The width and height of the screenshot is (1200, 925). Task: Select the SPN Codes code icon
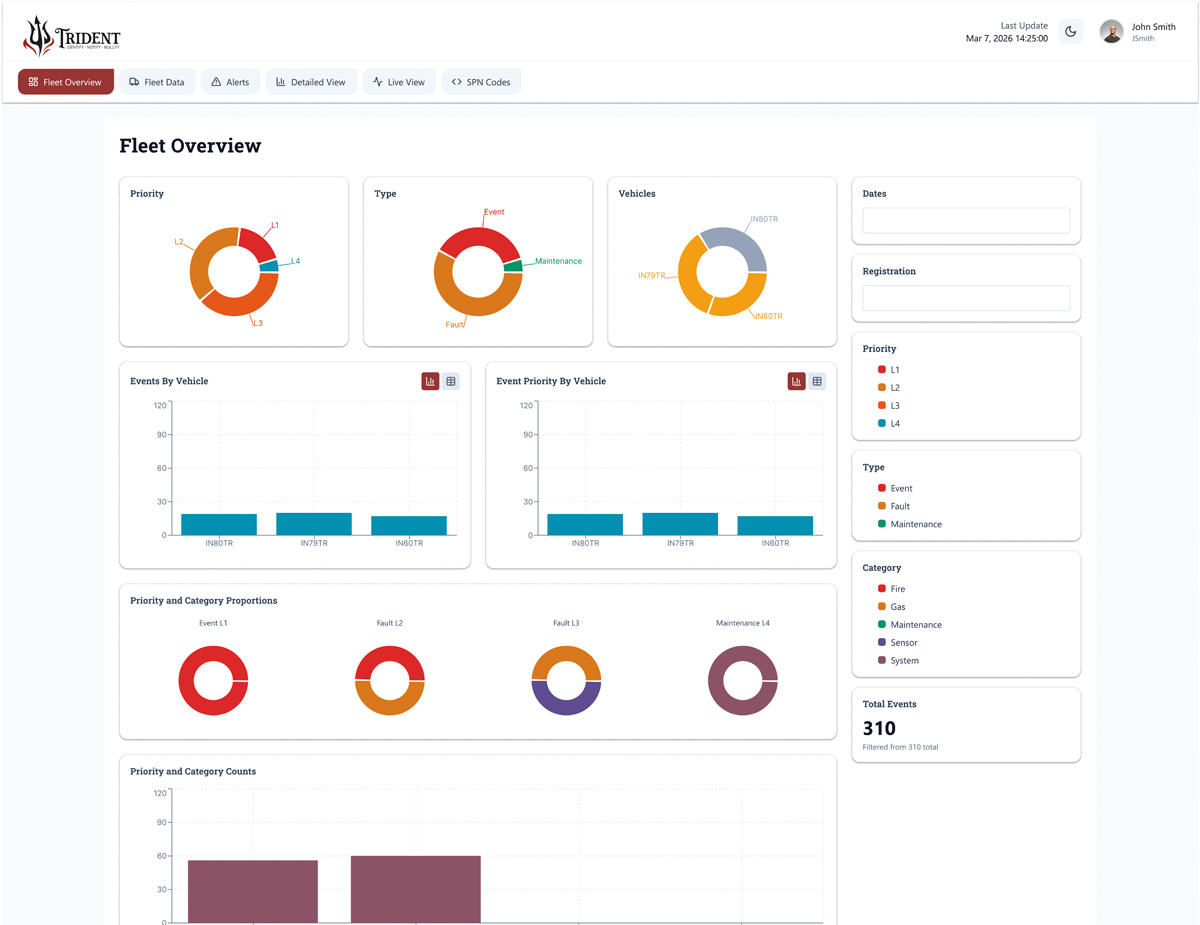[x=456, y=81]
